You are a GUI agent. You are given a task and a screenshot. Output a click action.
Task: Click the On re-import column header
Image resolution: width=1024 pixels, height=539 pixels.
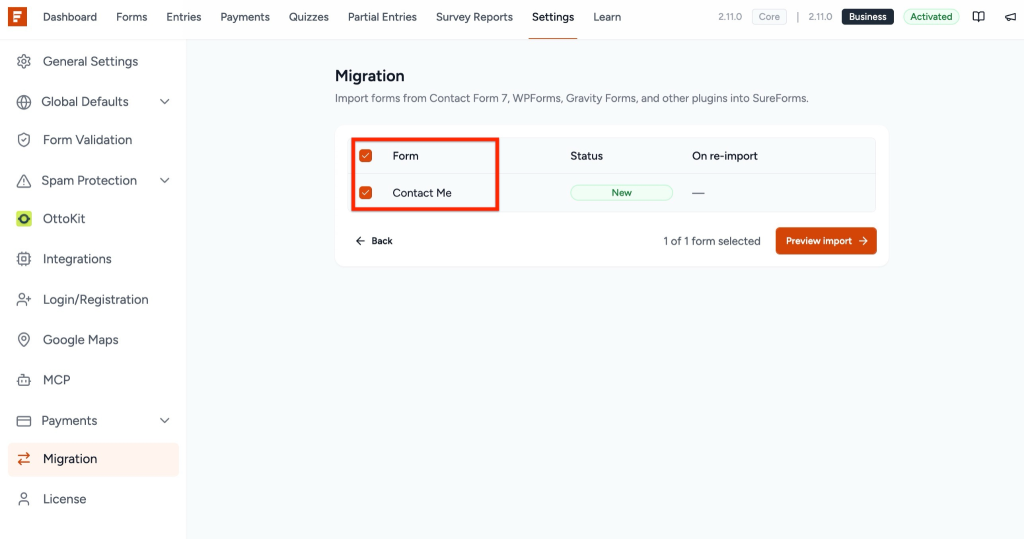coord(725,156)
